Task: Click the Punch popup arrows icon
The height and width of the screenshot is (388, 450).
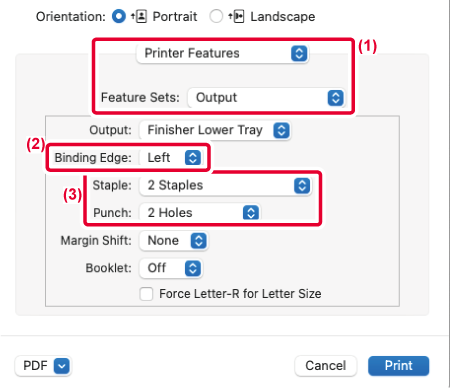Action: pos(251,213)
